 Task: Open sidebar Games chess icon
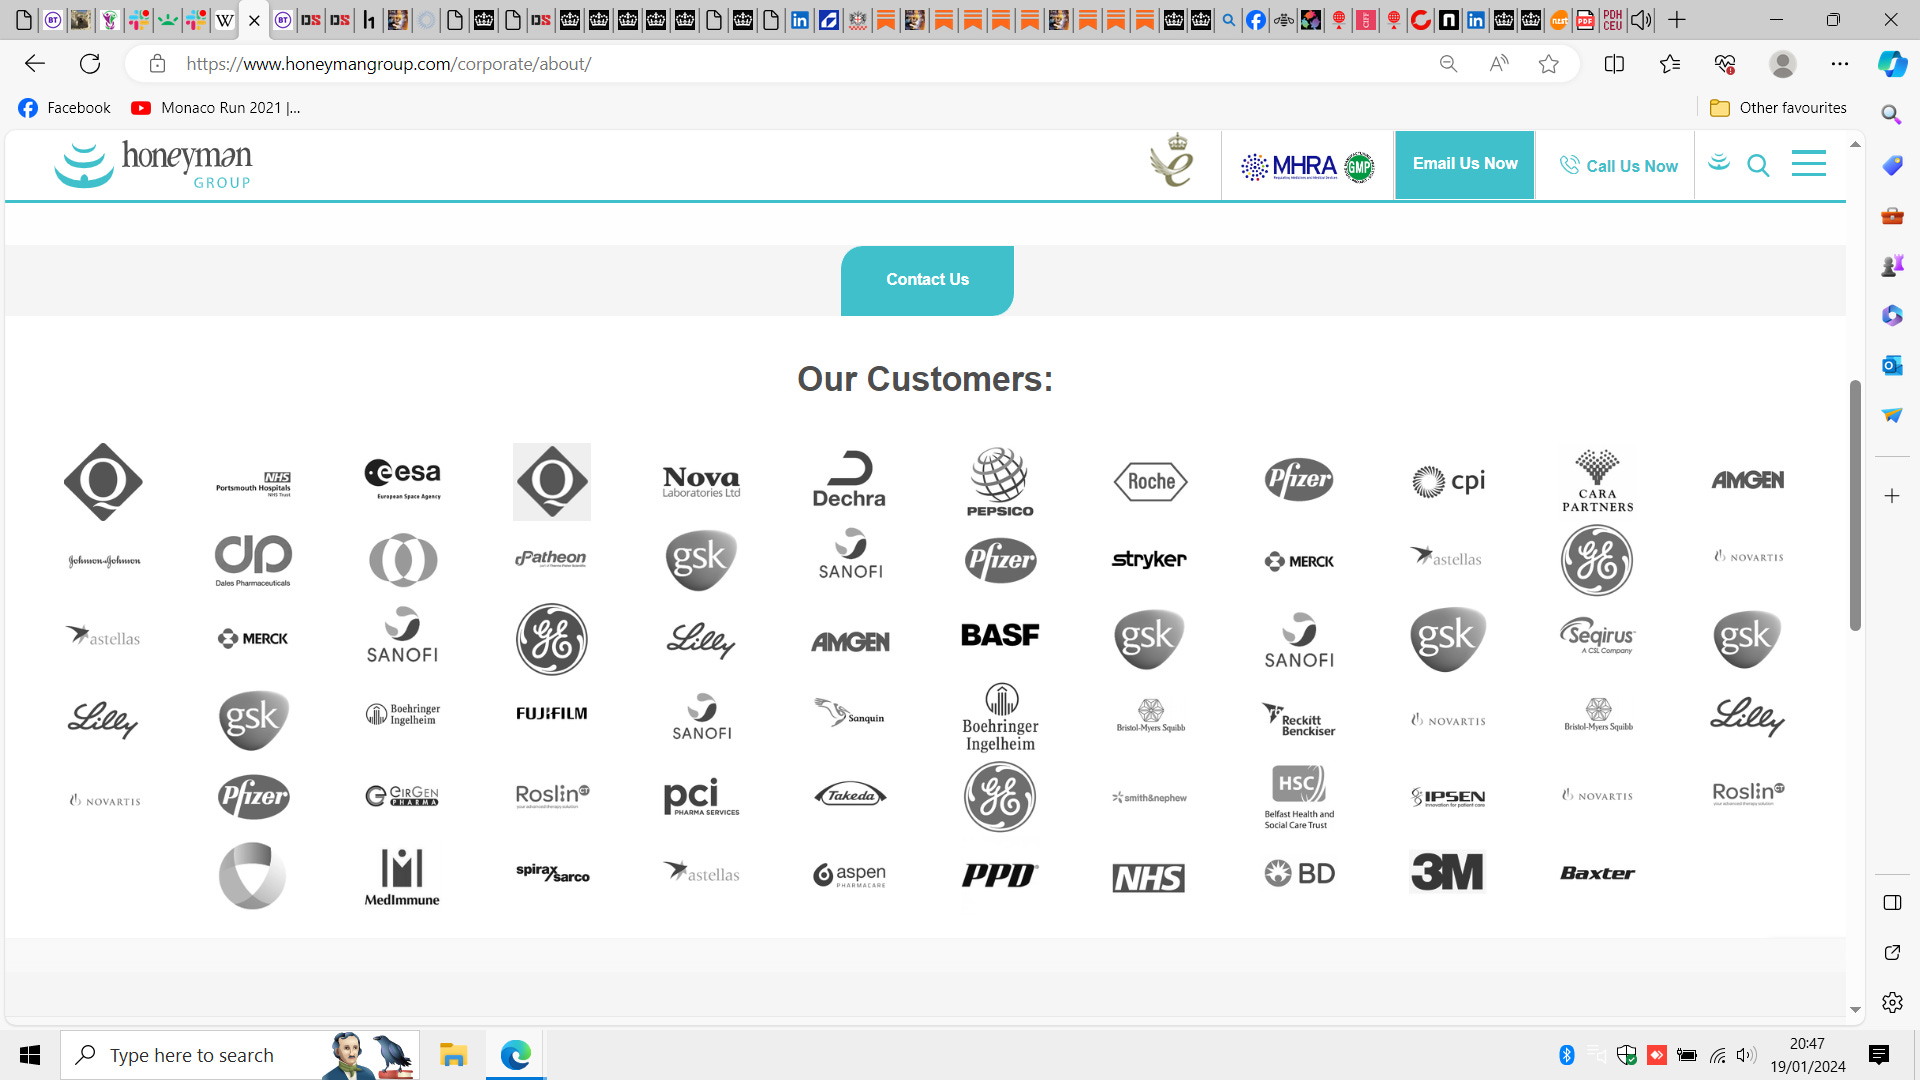[1891, 265]
